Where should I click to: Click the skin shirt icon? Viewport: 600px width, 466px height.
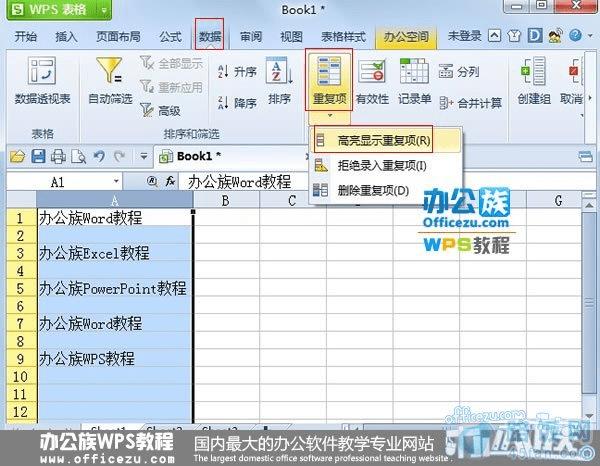514,36
